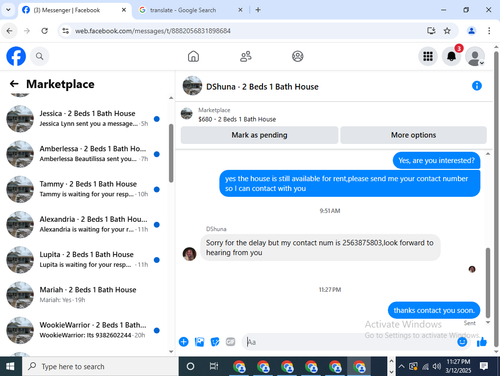Open the Facebook menu grid icon

click(428, 56)
